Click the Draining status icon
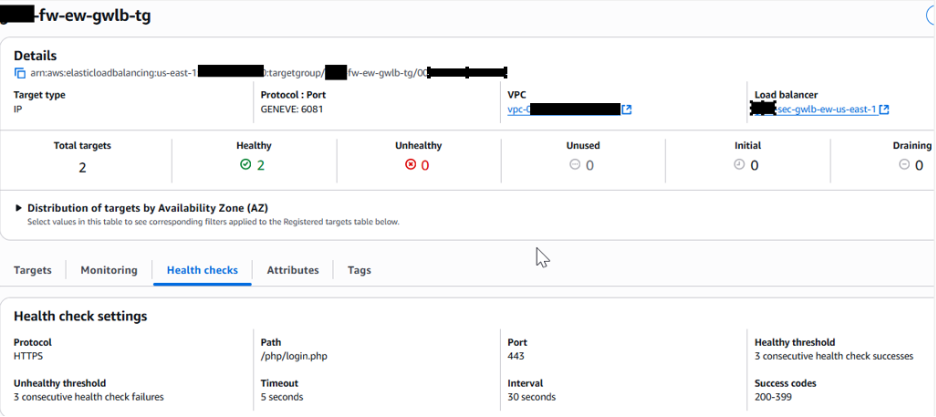The width and height of the screenshot is (936, 417). point(904,165)
